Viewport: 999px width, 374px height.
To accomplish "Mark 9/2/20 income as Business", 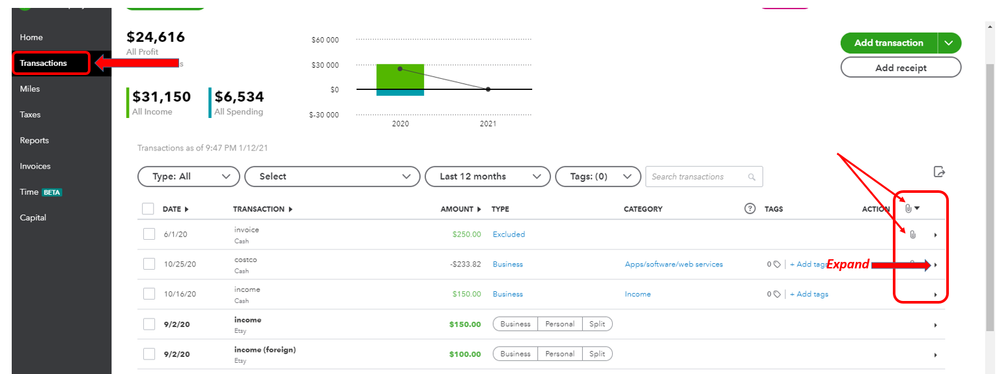I will [x=515, y=324].
